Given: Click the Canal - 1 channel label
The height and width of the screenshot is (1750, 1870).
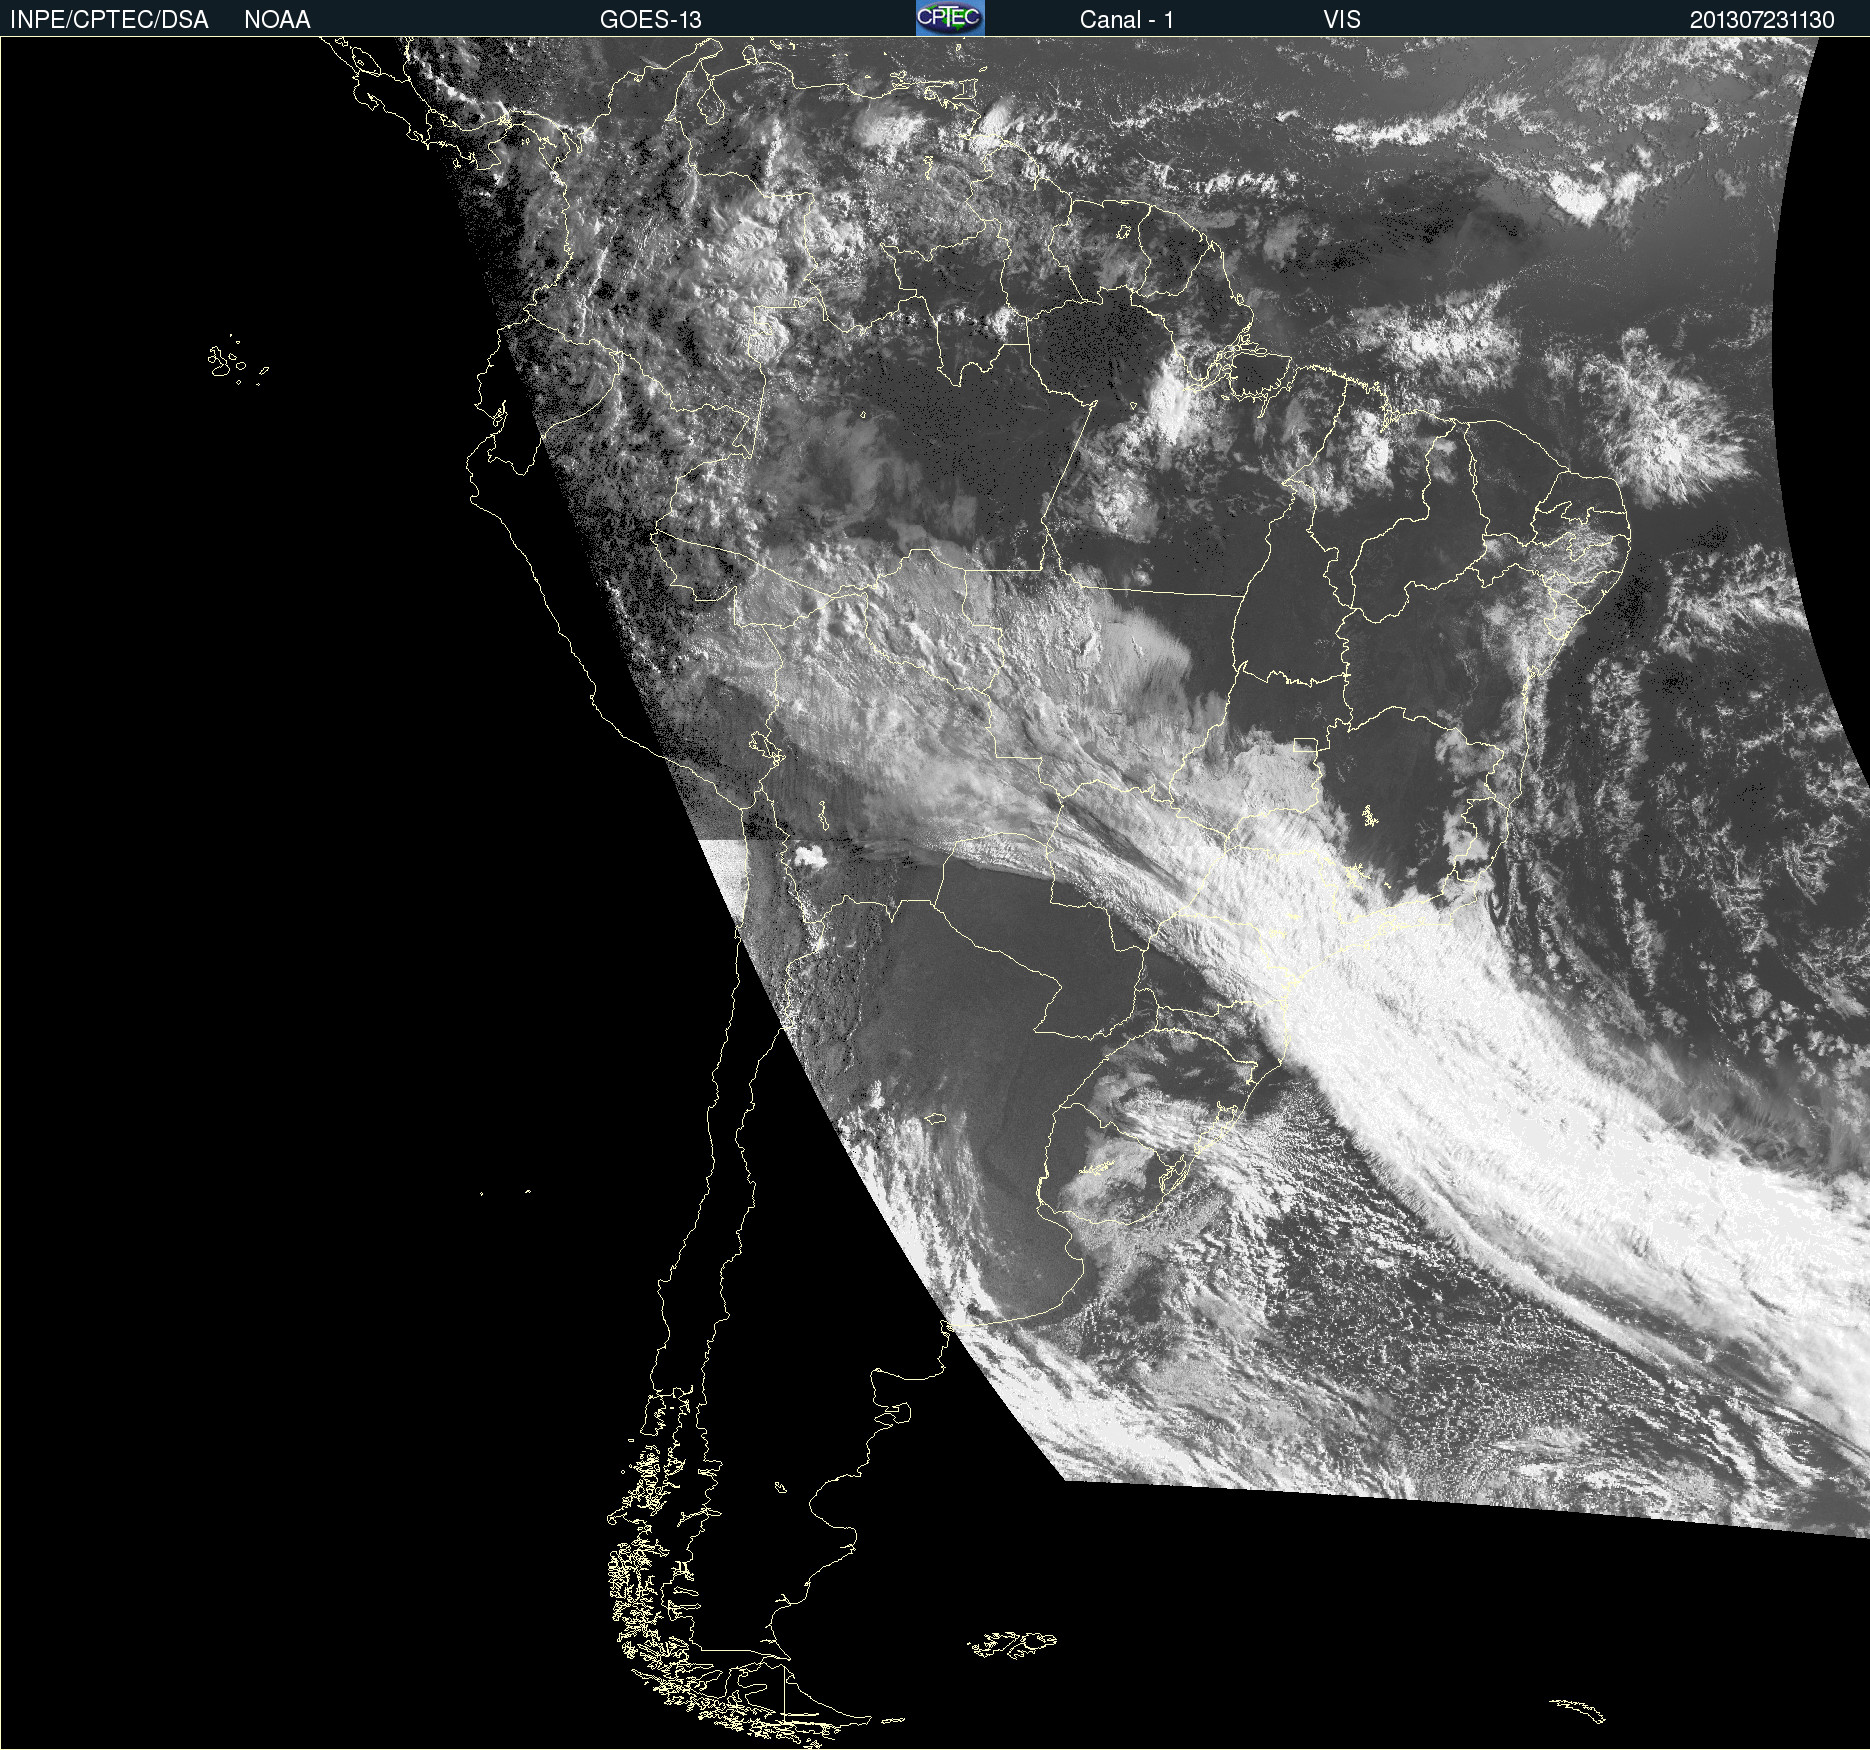Looking at the screenshot, I should (1126, 20).
